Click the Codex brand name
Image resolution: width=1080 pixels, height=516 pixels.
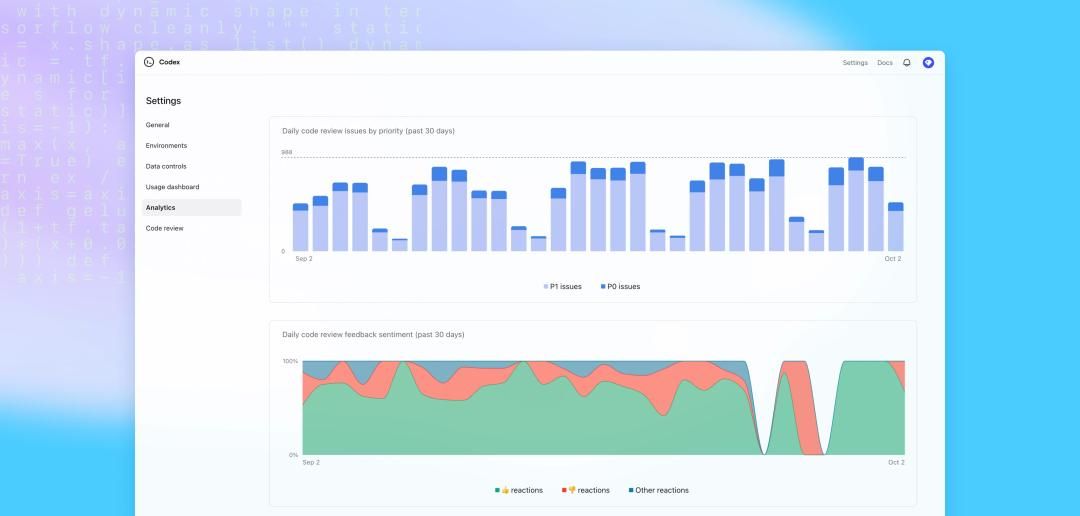[x=169, y=62]
